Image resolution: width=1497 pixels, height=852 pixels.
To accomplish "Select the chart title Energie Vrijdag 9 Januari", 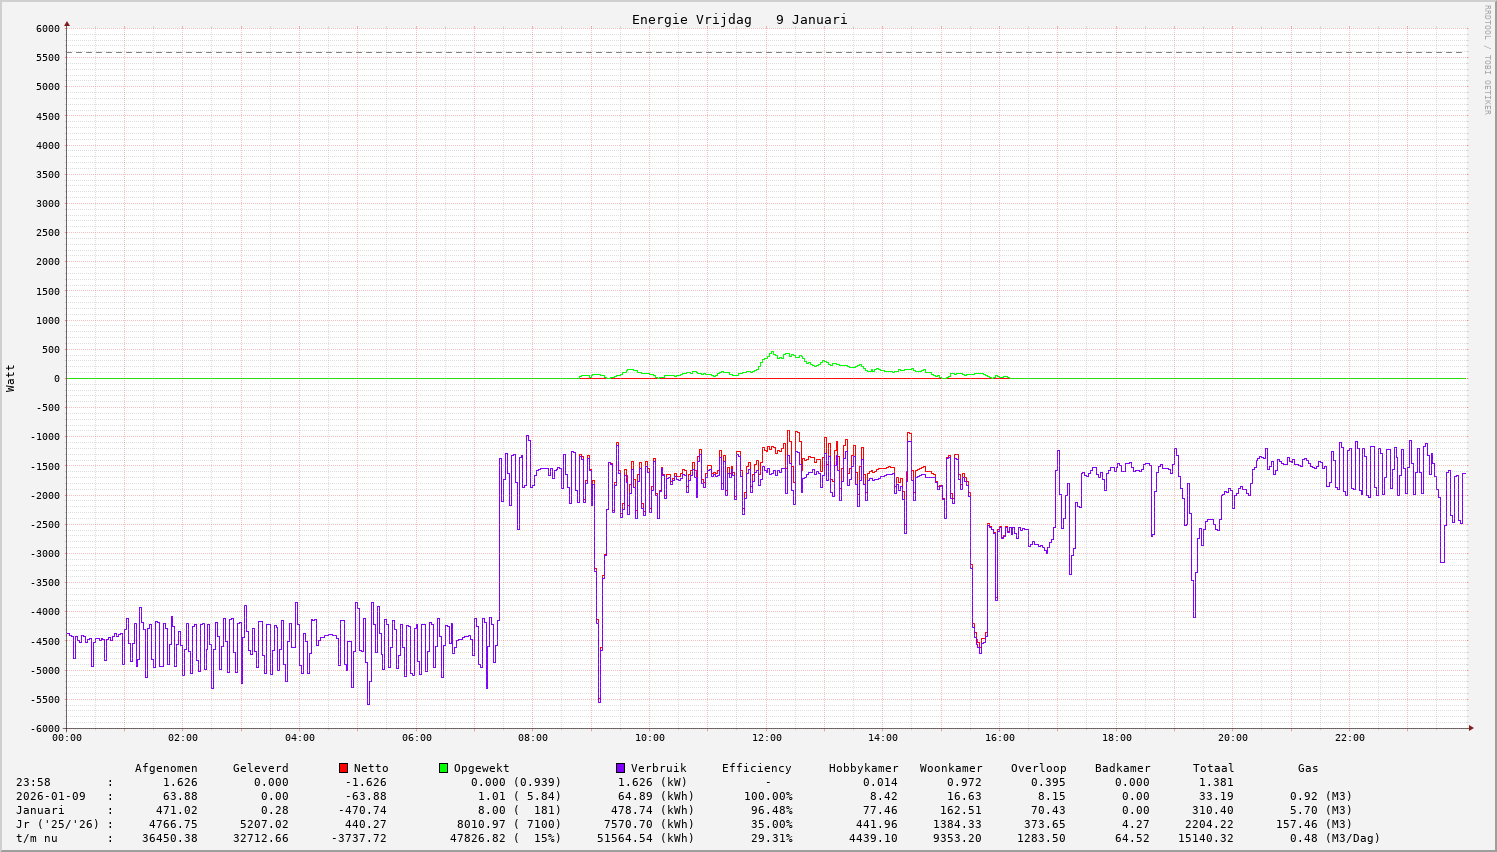I will (739, 20).
